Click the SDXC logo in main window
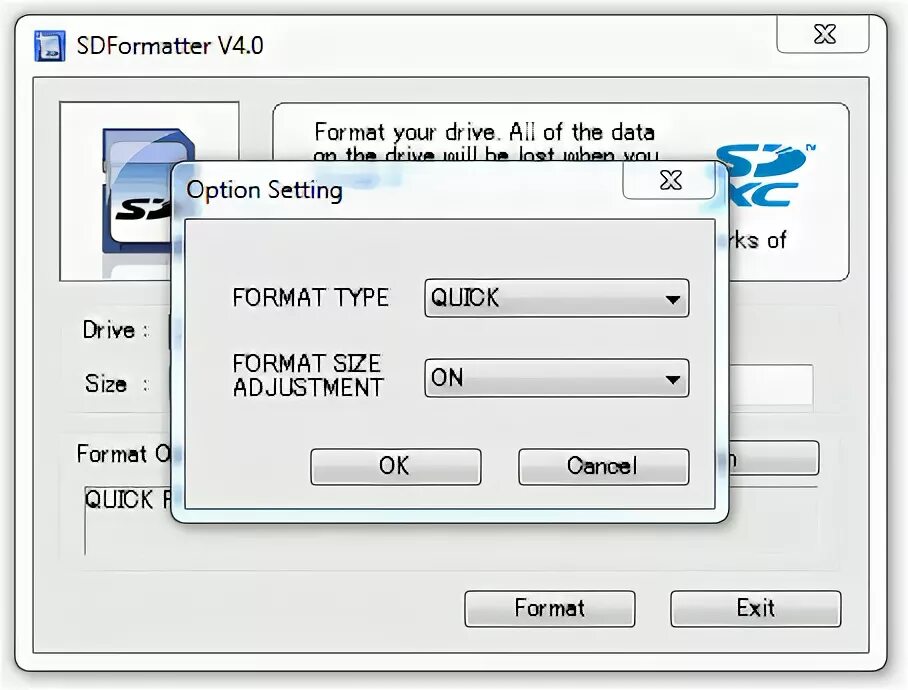The image size is (908, 690). click(766, 175)
